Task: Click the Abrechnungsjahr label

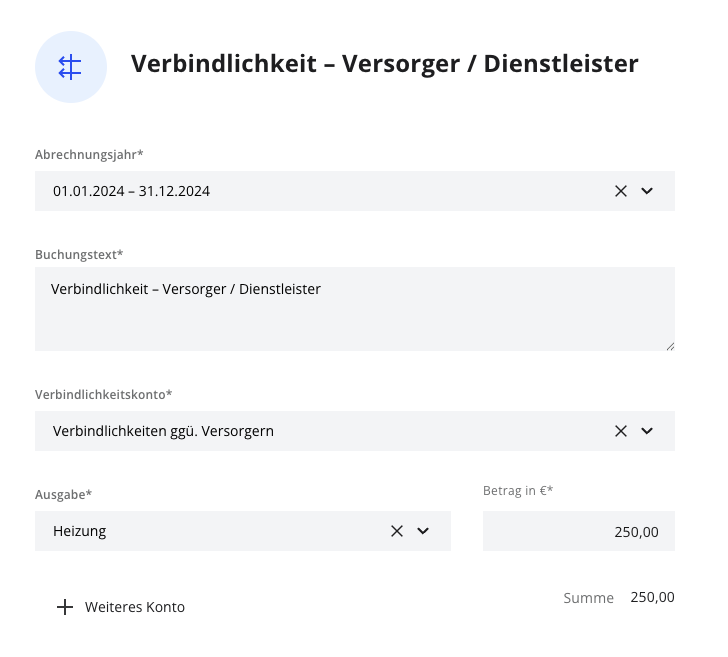Action: [89, 154]
